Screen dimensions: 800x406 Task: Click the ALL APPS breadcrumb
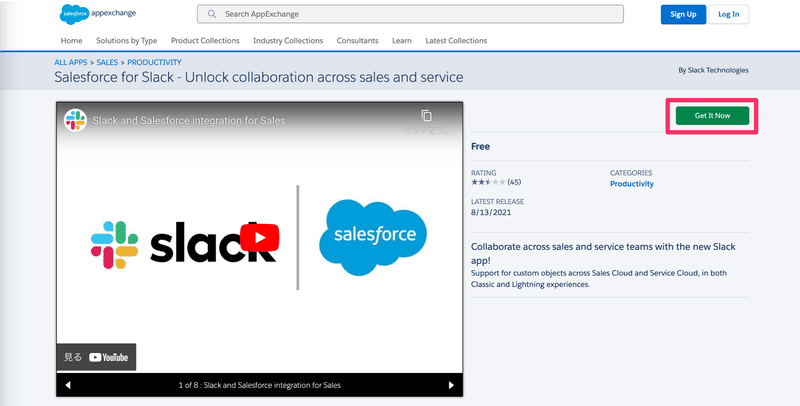[71, 62]
